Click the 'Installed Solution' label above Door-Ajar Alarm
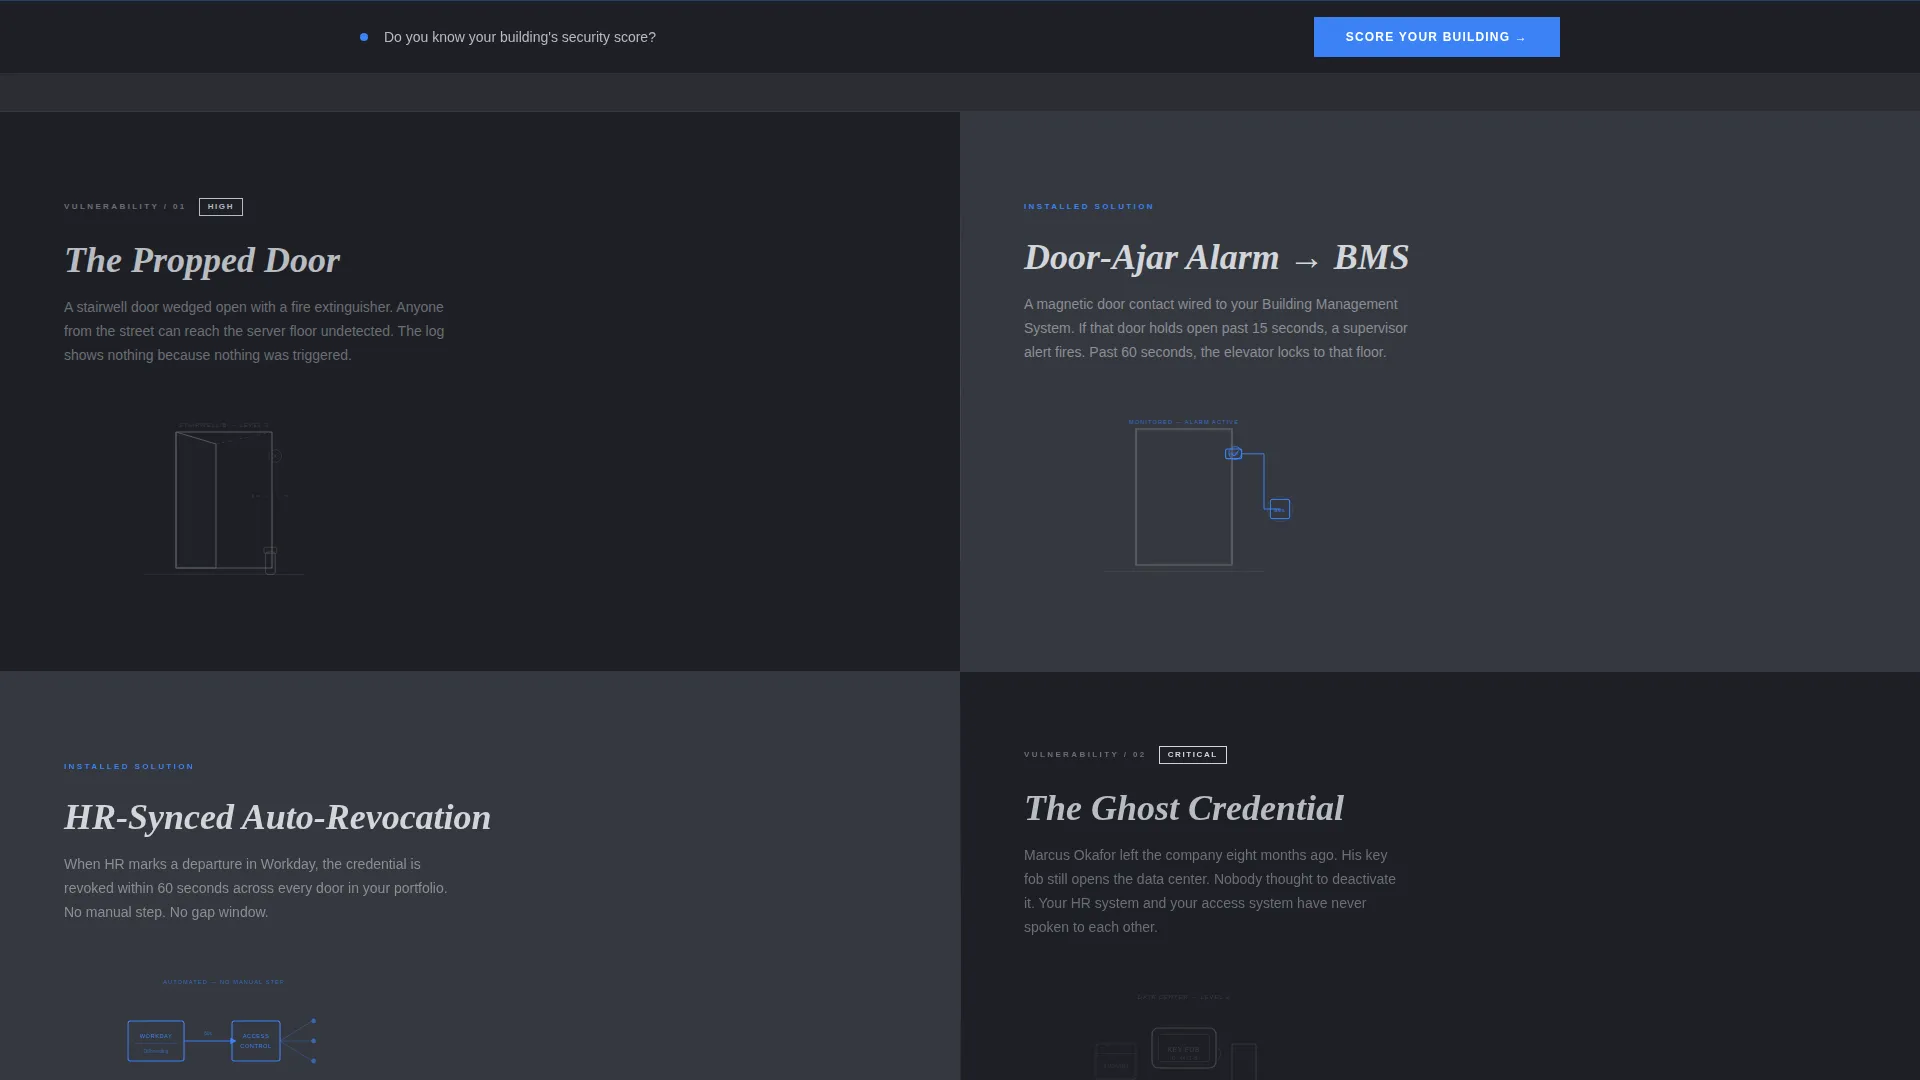This screenshot has height=1080, width=1920. click(1089, 207)
